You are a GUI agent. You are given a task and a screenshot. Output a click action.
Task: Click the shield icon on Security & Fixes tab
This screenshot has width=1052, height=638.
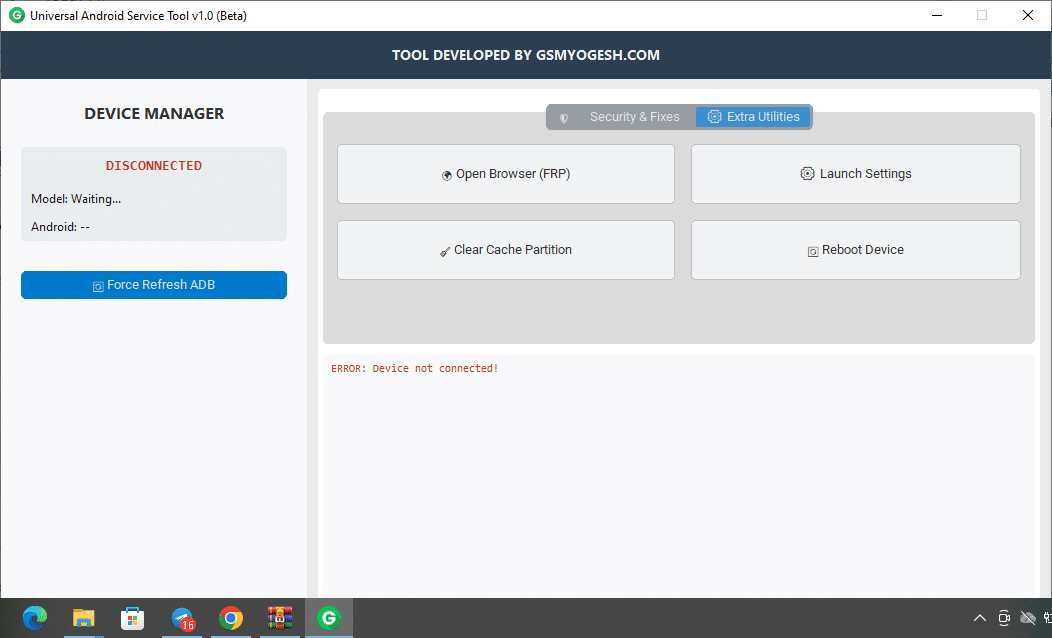pos(564,116)
